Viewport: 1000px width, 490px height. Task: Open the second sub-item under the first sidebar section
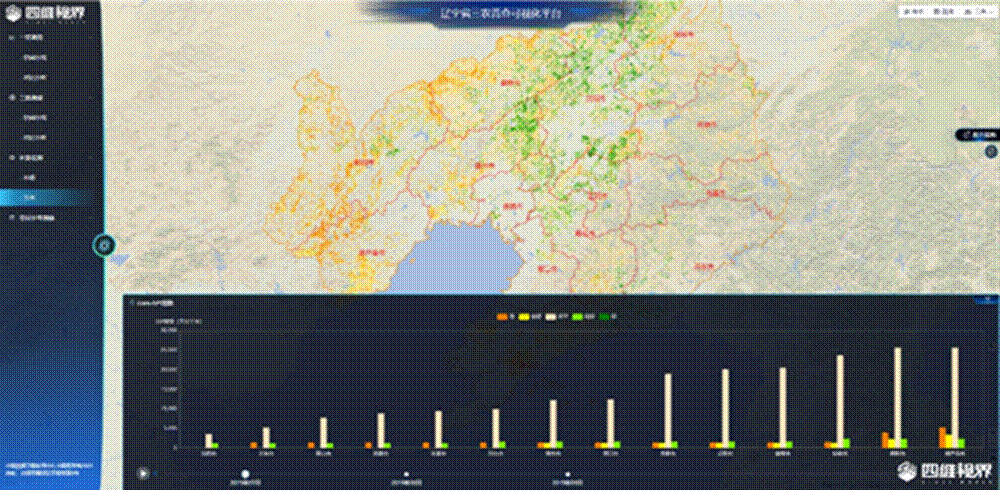tap(35, 77)
